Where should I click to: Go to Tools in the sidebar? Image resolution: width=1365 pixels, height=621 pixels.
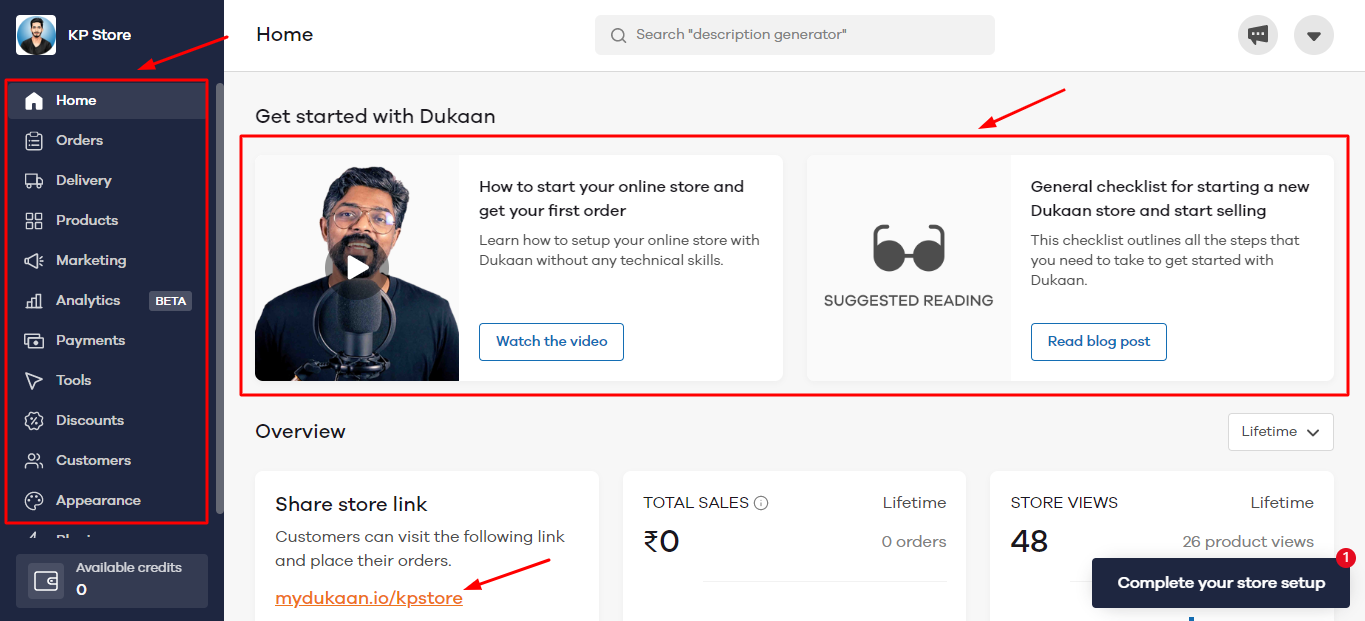(73, 381)
